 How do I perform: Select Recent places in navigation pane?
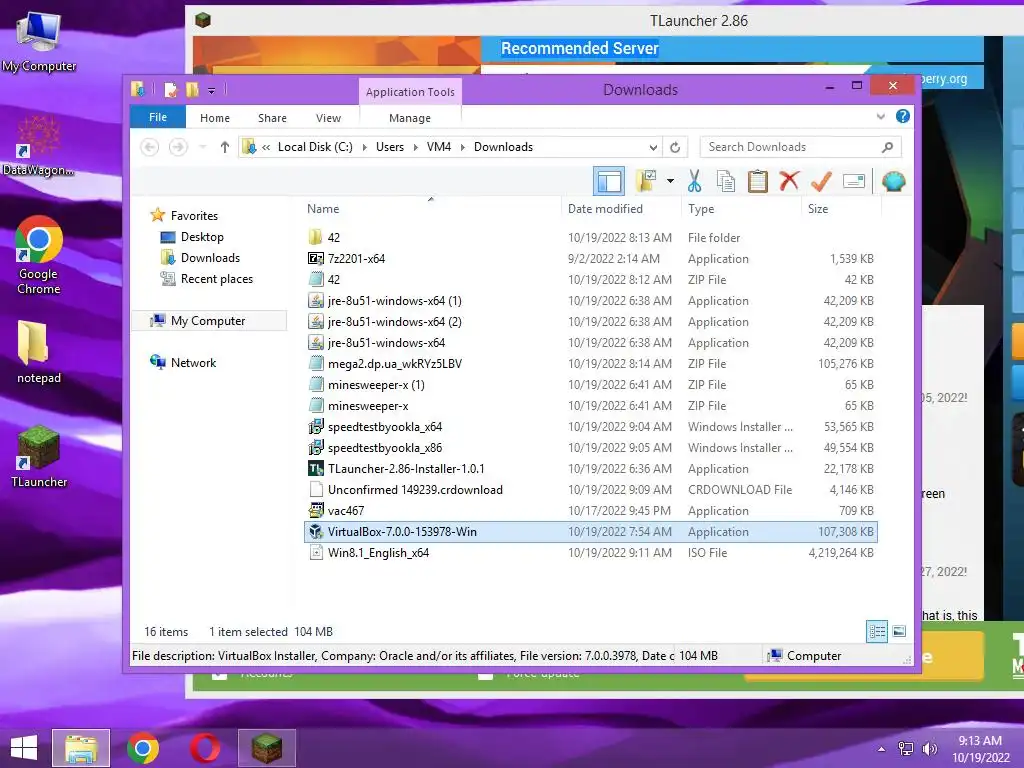click(x=216, y=279)
